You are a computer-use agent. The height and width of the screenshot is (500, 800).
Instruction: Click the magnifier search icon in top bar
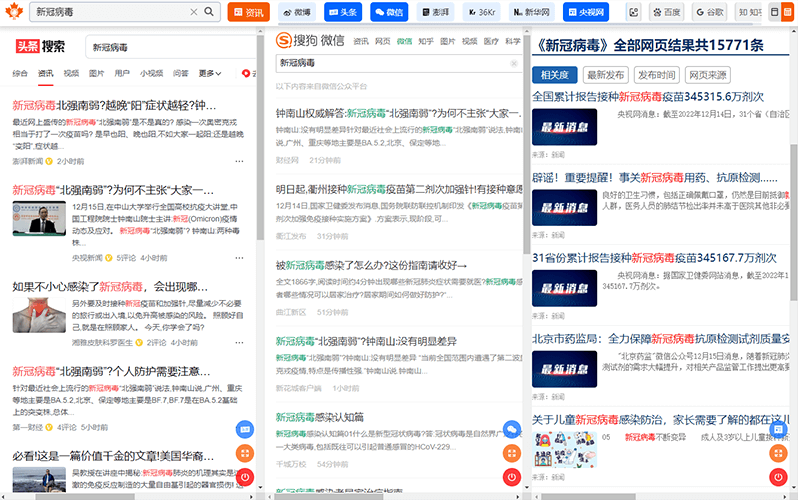pos(209,11)
